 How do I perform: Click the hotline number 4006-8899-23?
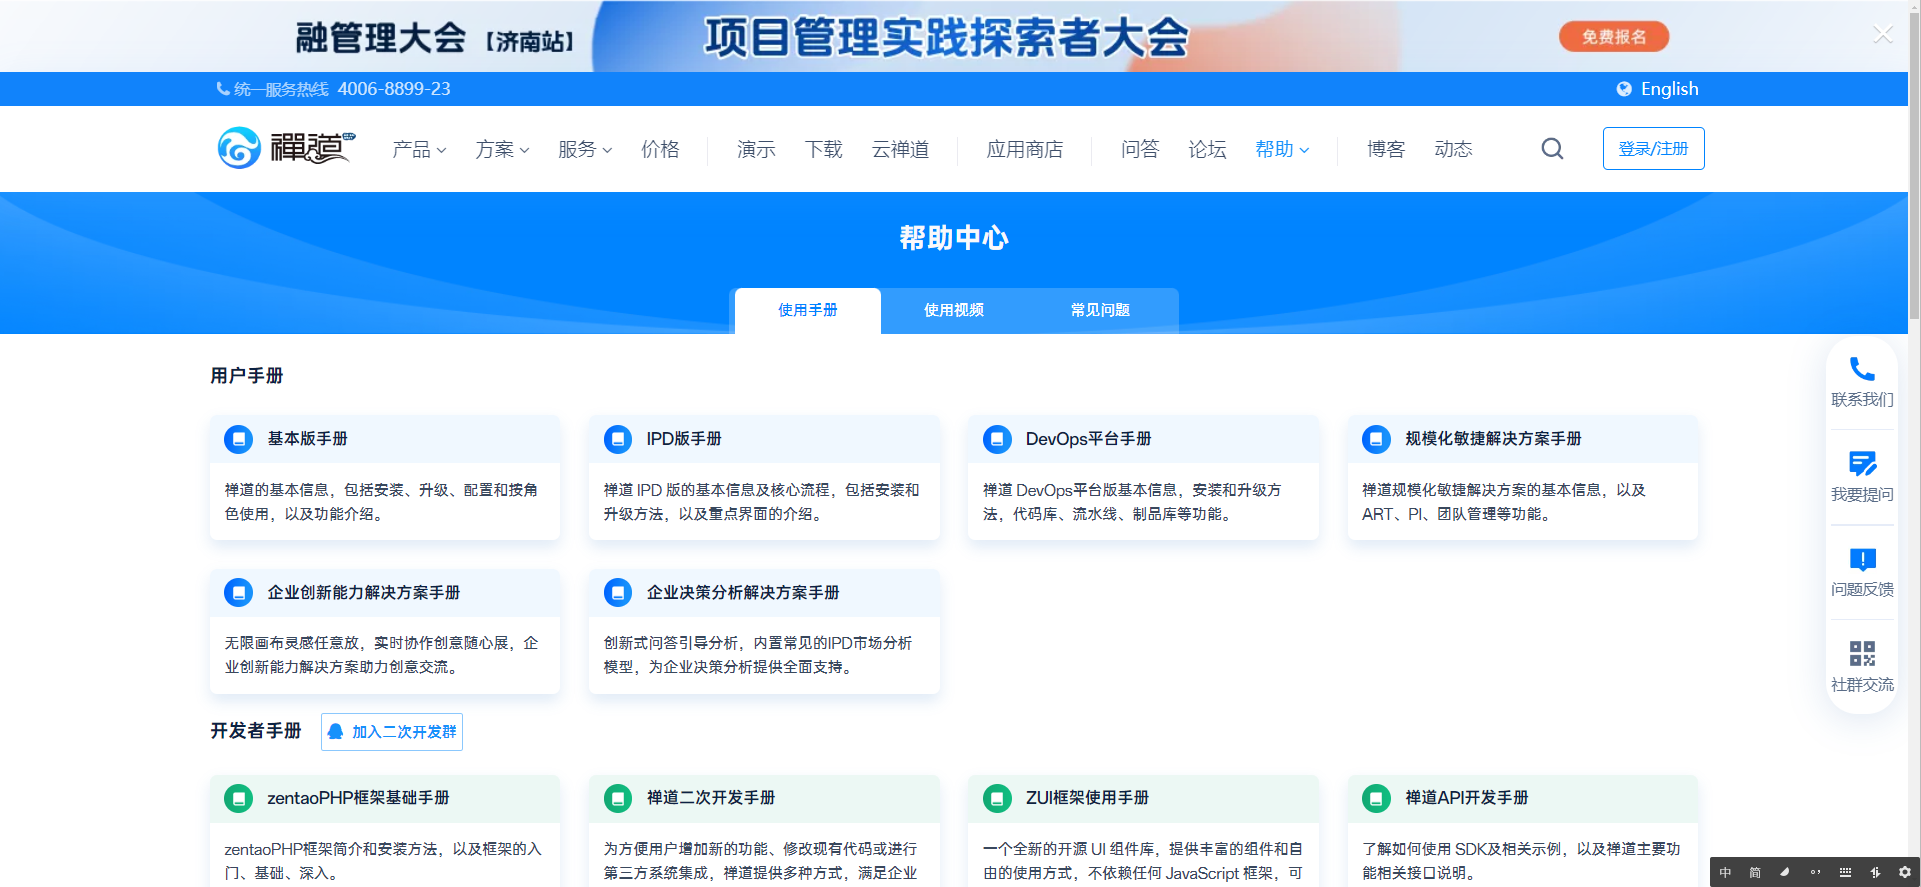click(x=394, y=89)
